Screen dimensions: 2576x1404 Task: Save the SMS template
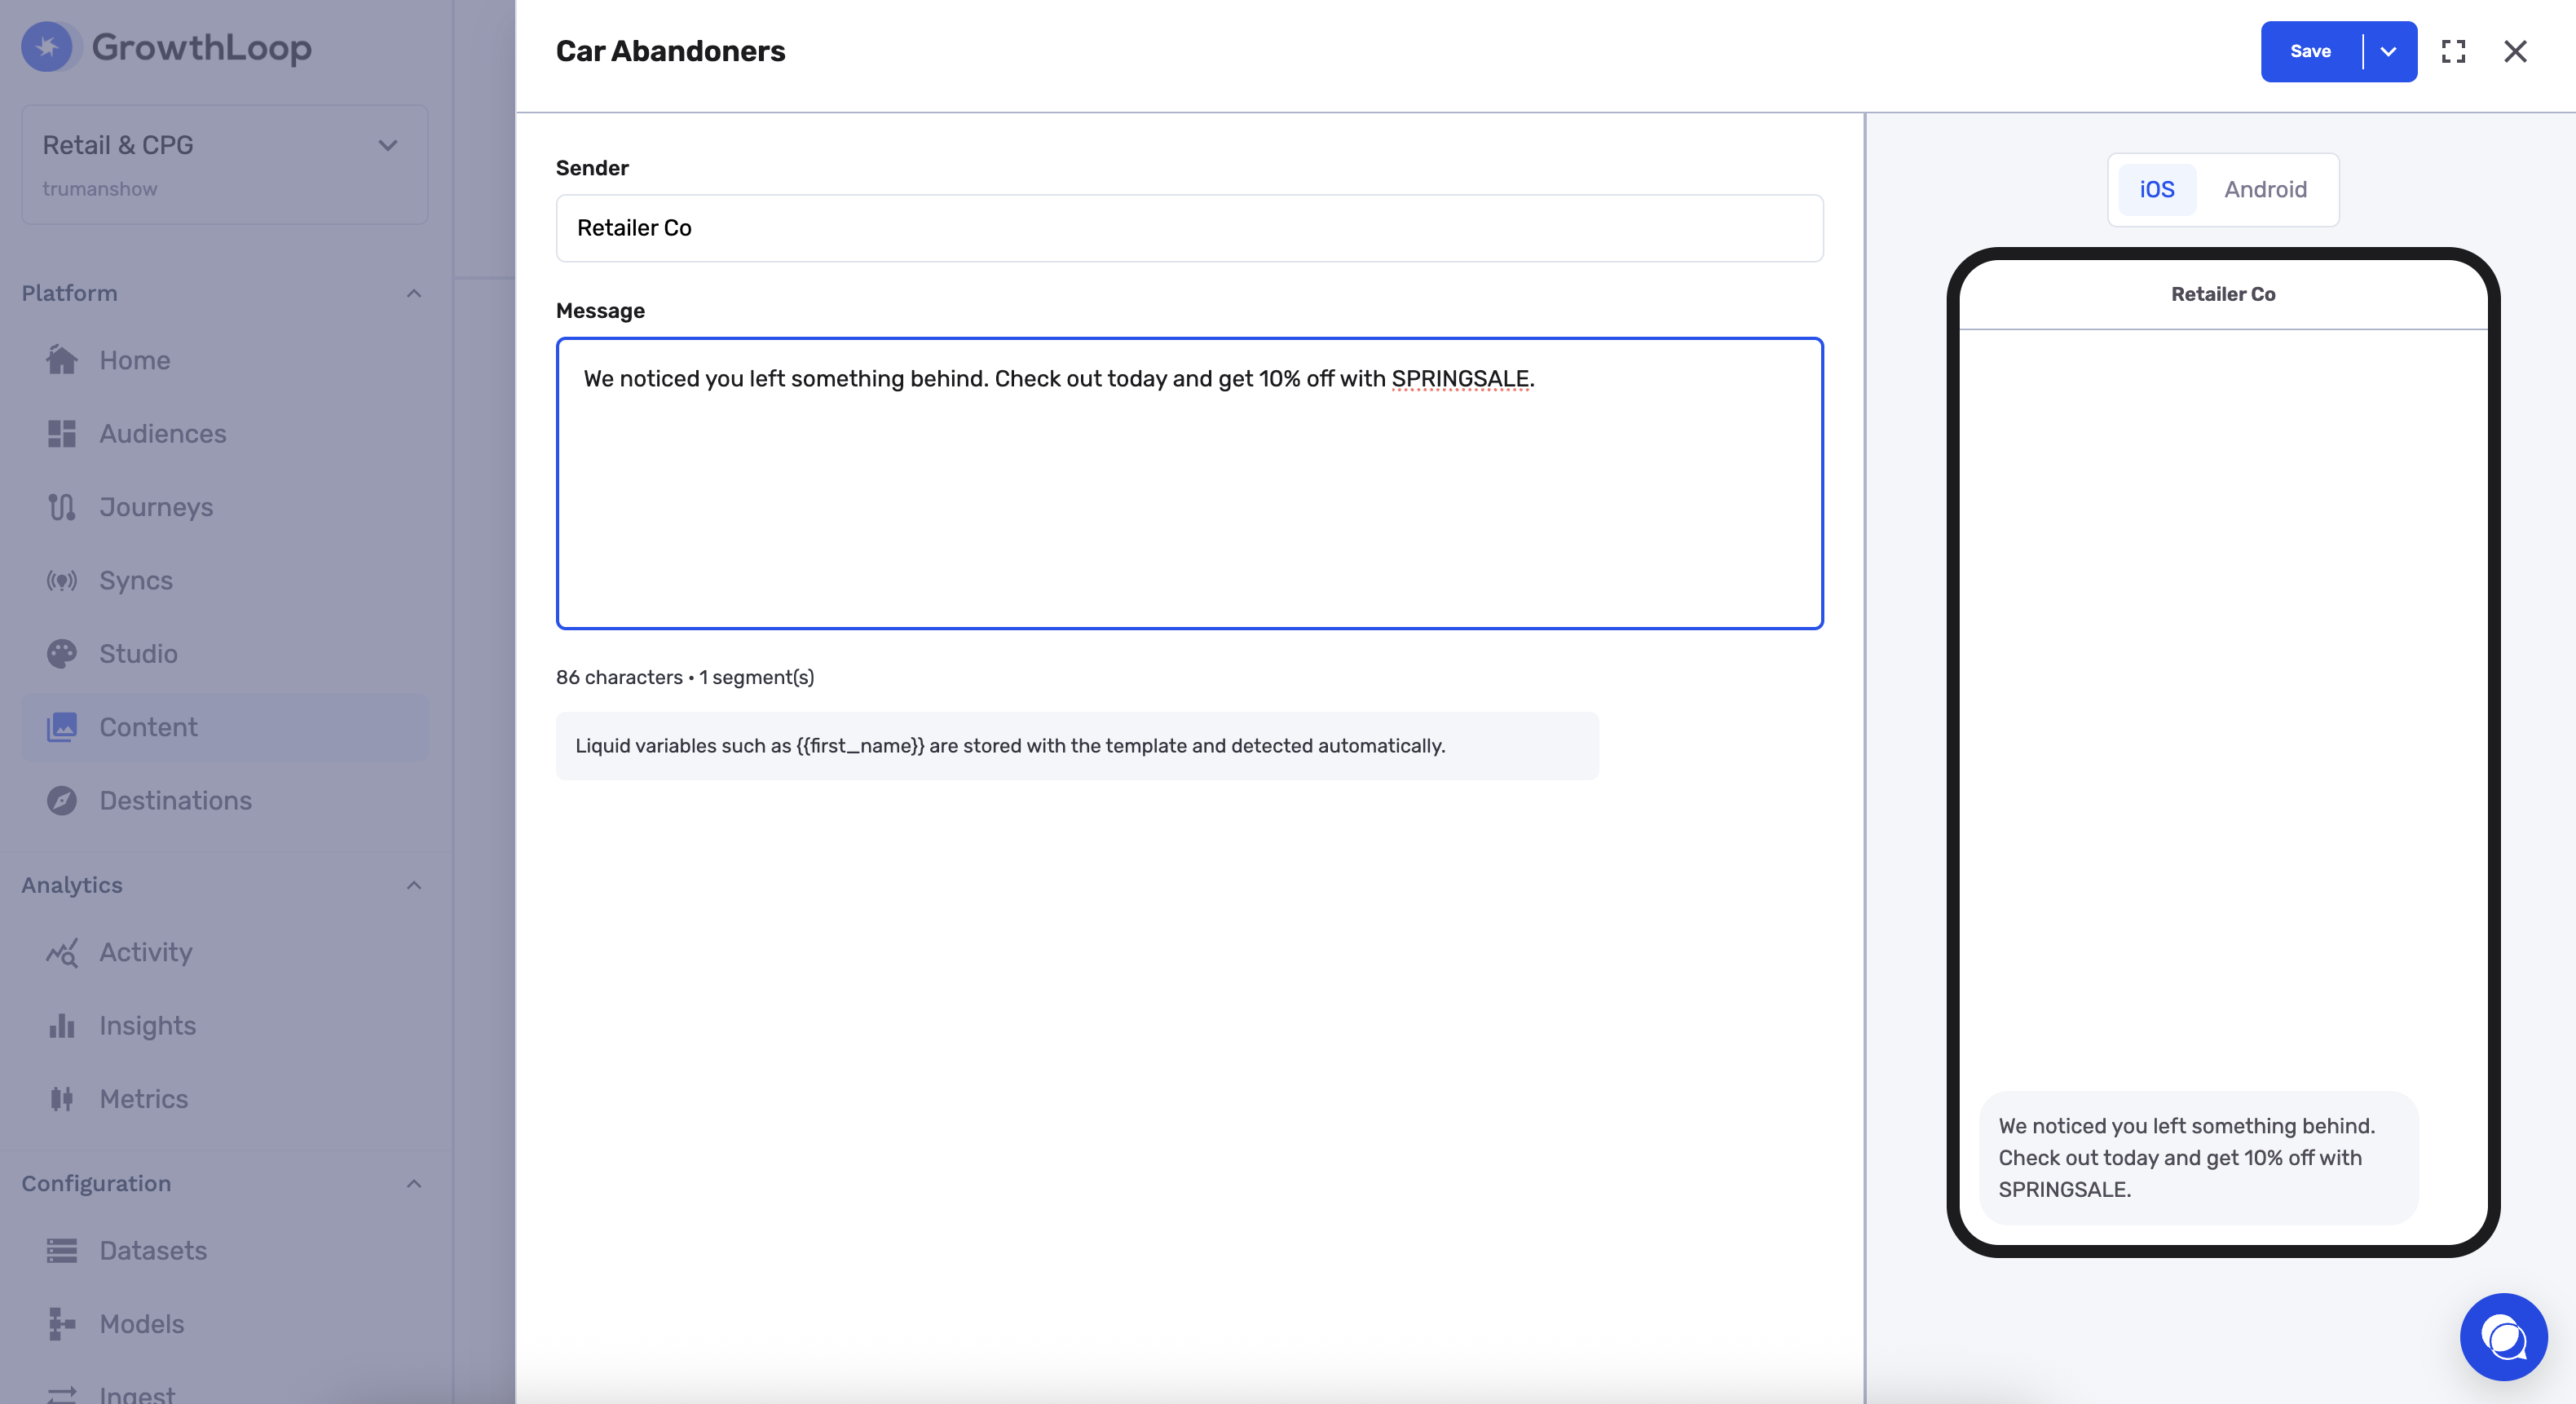tap(2310, 51)
